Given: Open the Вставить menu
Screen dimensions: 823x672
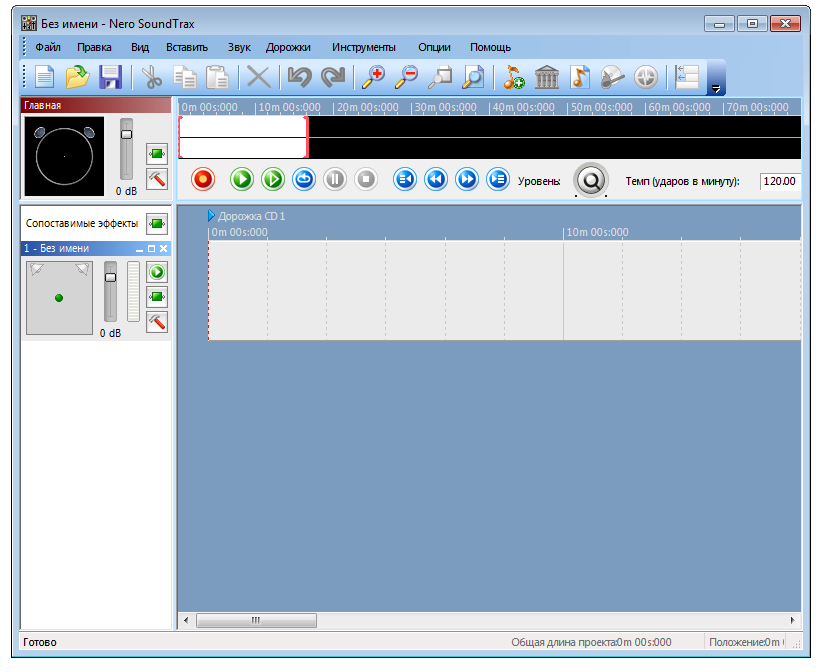Looking at the screenshot, I should [x=187, y=47].
